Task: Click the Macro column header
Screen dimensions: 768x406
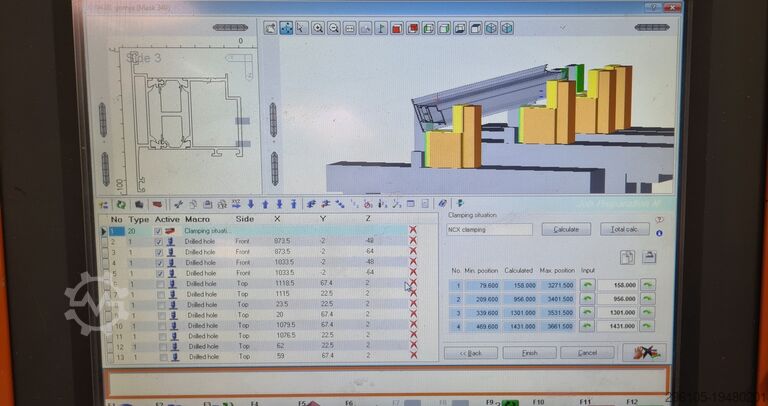Action: (x=197, y=218)
